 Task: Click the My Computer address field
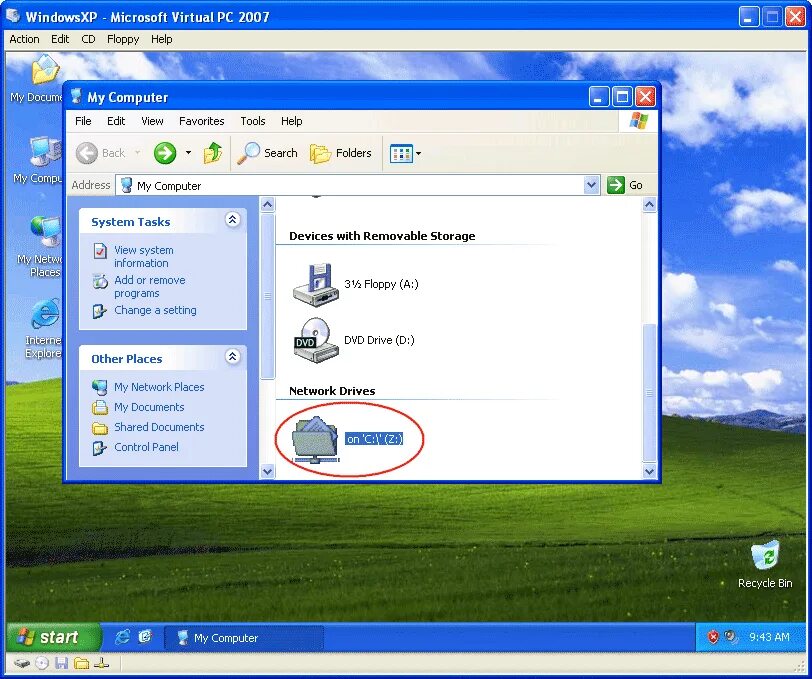tap(350, 185)
